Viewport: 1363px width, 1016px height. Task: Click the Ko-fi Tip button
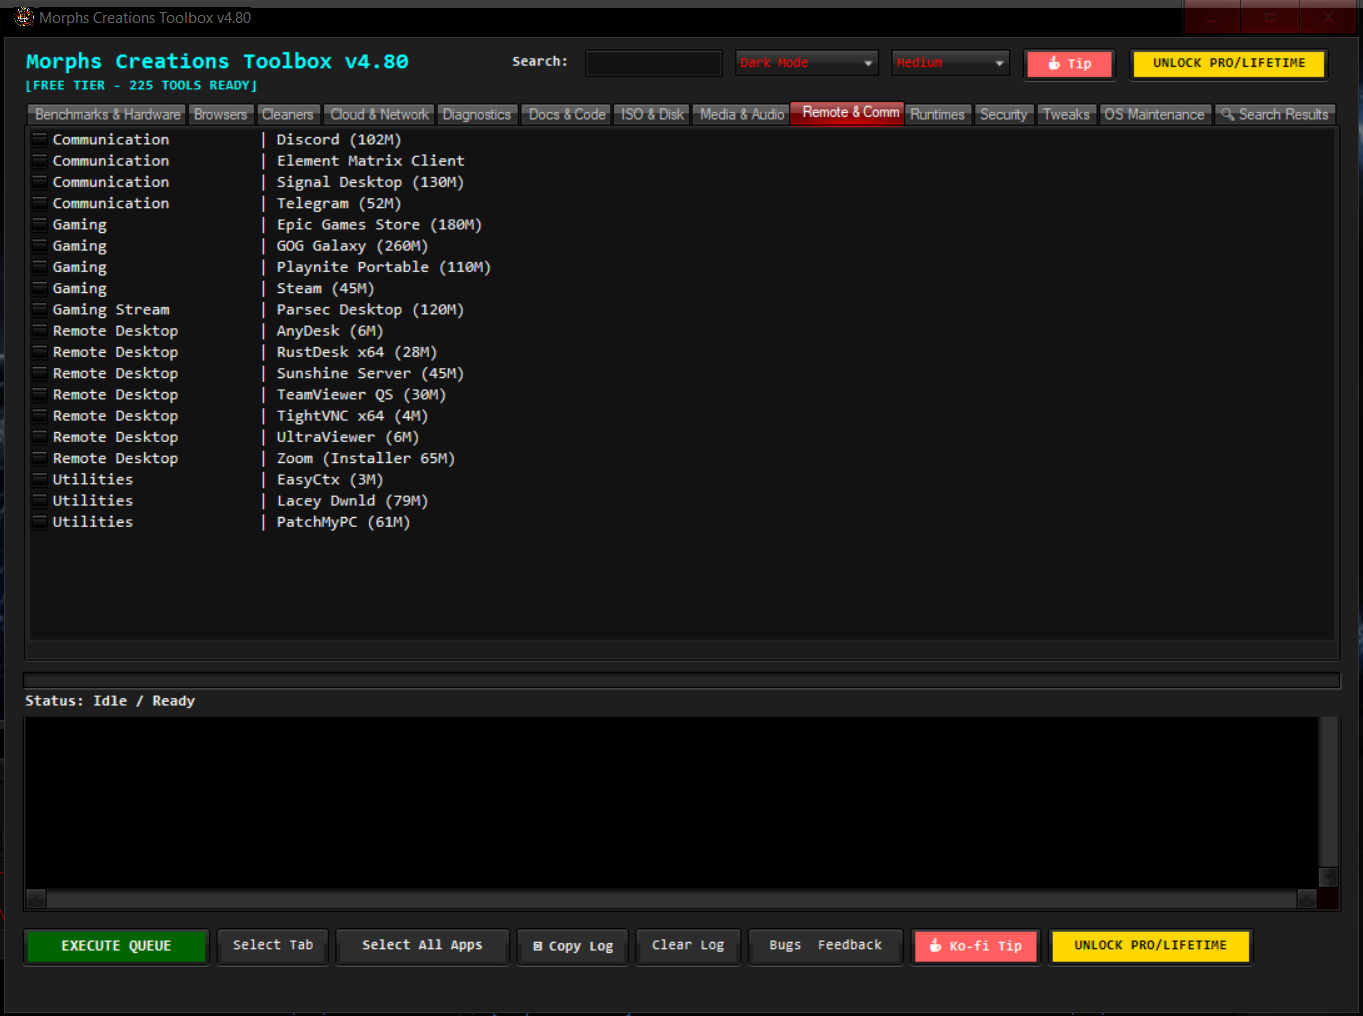[x=976, y=946]
